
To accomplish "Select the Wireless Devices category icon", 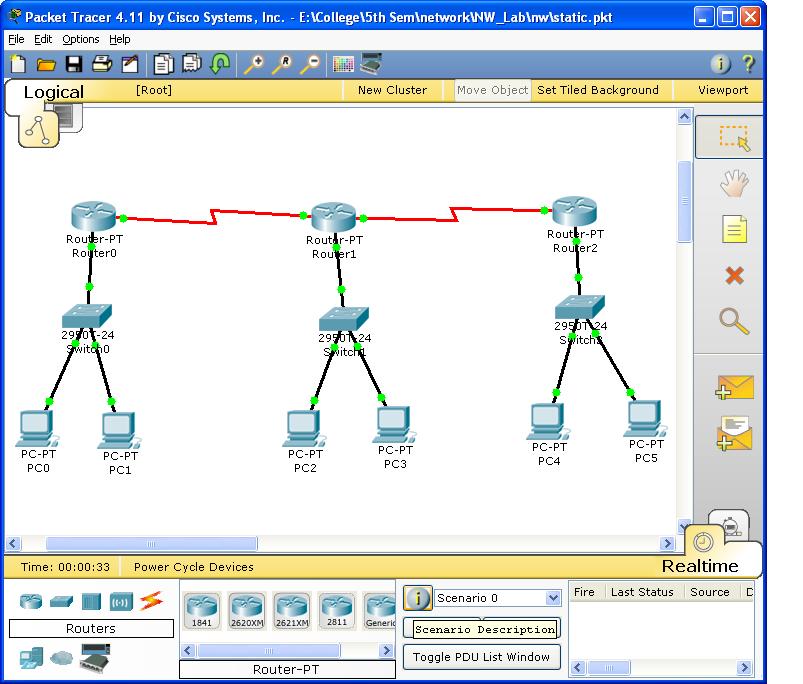I will [121, 602].
